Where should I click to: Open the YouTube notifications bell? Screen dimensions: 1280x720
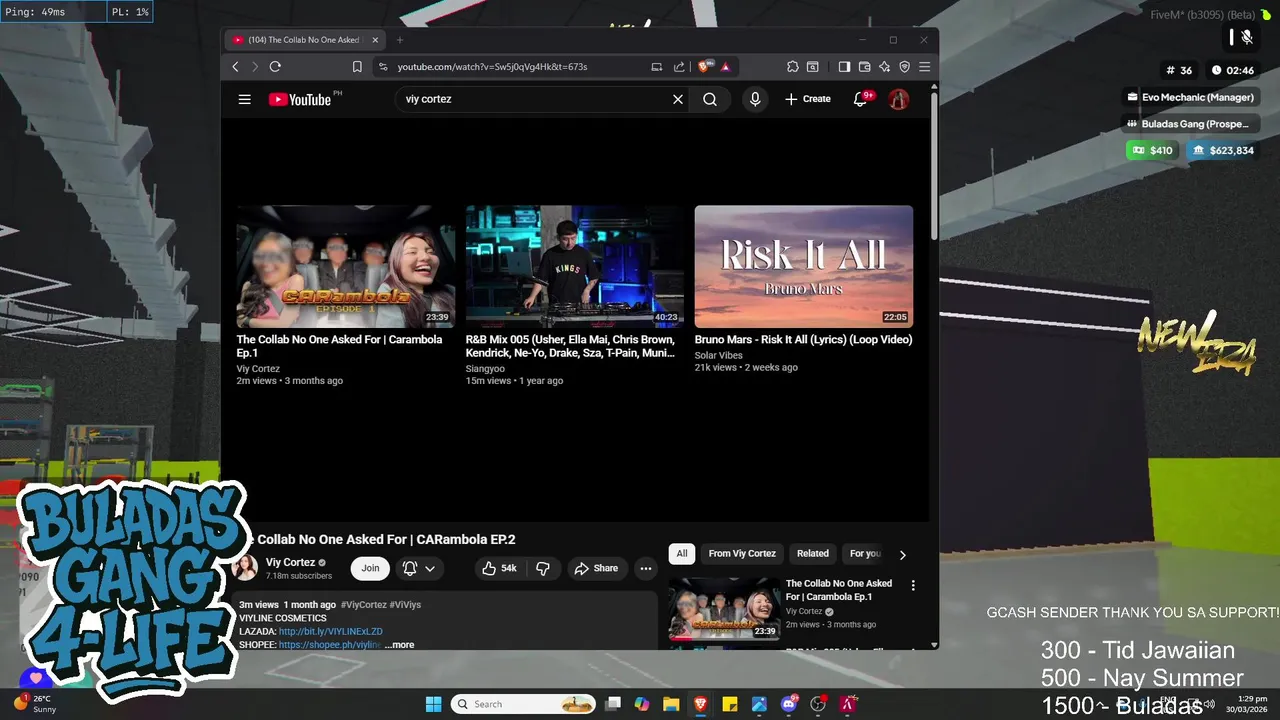860,99
